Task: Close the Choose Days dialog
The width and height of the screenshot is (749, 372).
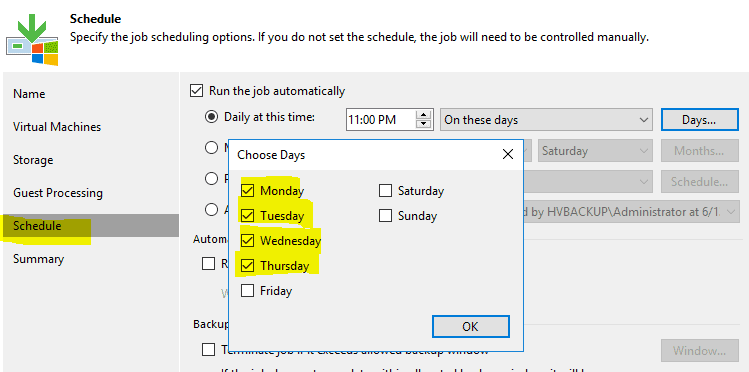Action: tap(508, 154)
